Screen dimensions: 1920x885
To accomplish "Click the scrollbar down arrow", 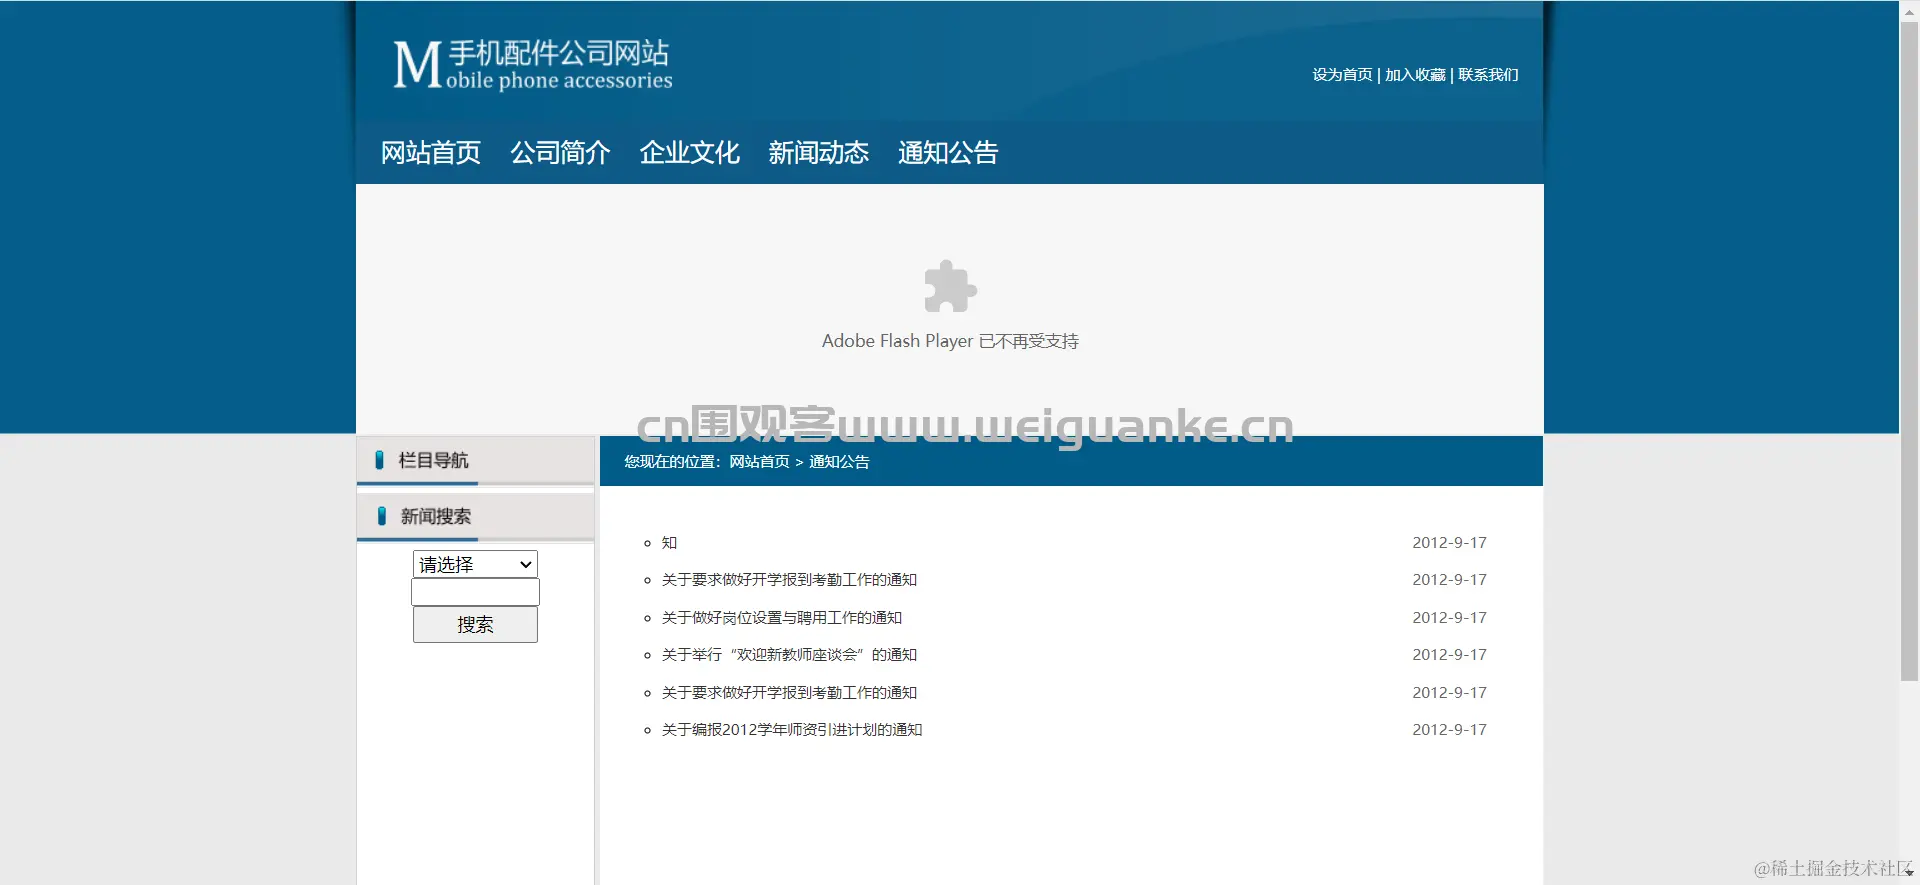I will [x=1909, y=873].
